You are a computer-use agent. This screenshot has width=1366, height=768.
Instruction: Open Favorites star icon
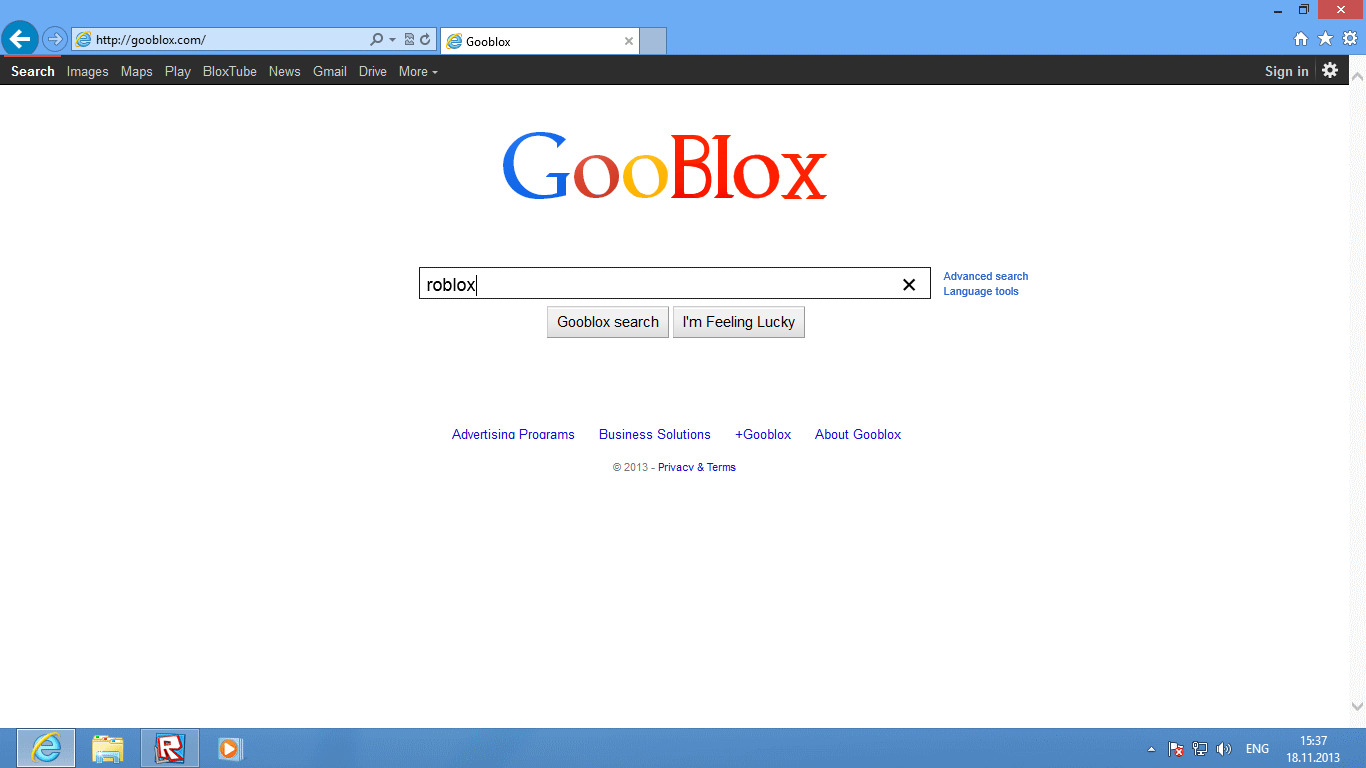click(1326, 39)
